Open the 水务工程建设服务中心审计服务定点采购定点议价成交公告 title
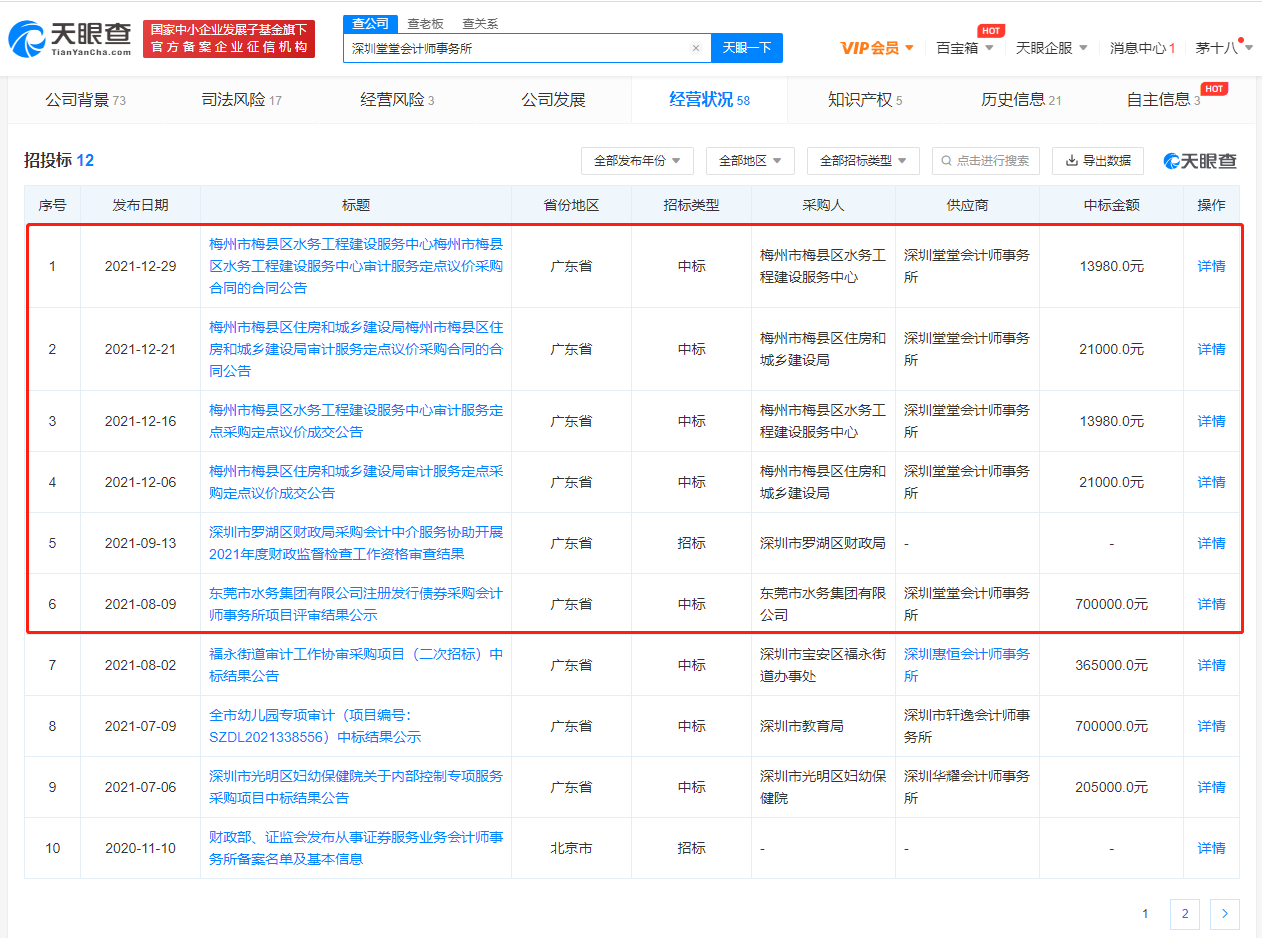Viewport: 1262px width, 938px height. tap(356, 421)
